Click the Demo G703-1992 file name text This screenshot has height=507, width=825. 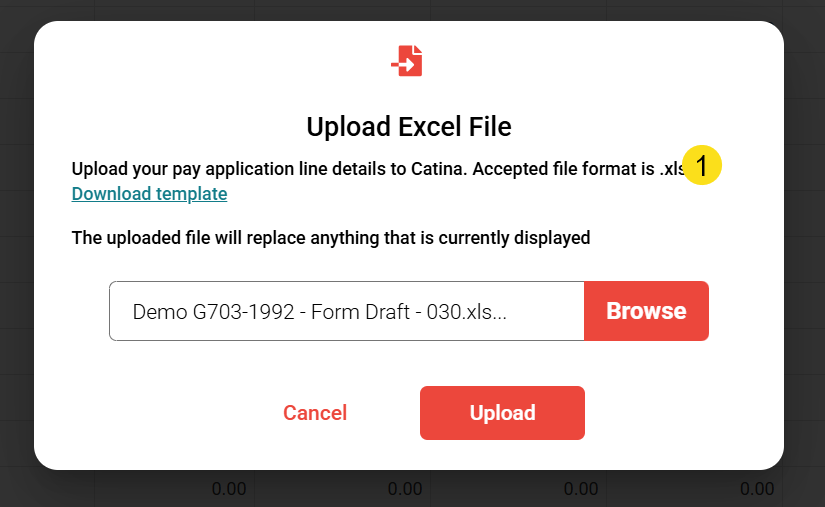(x=319, y=311)
